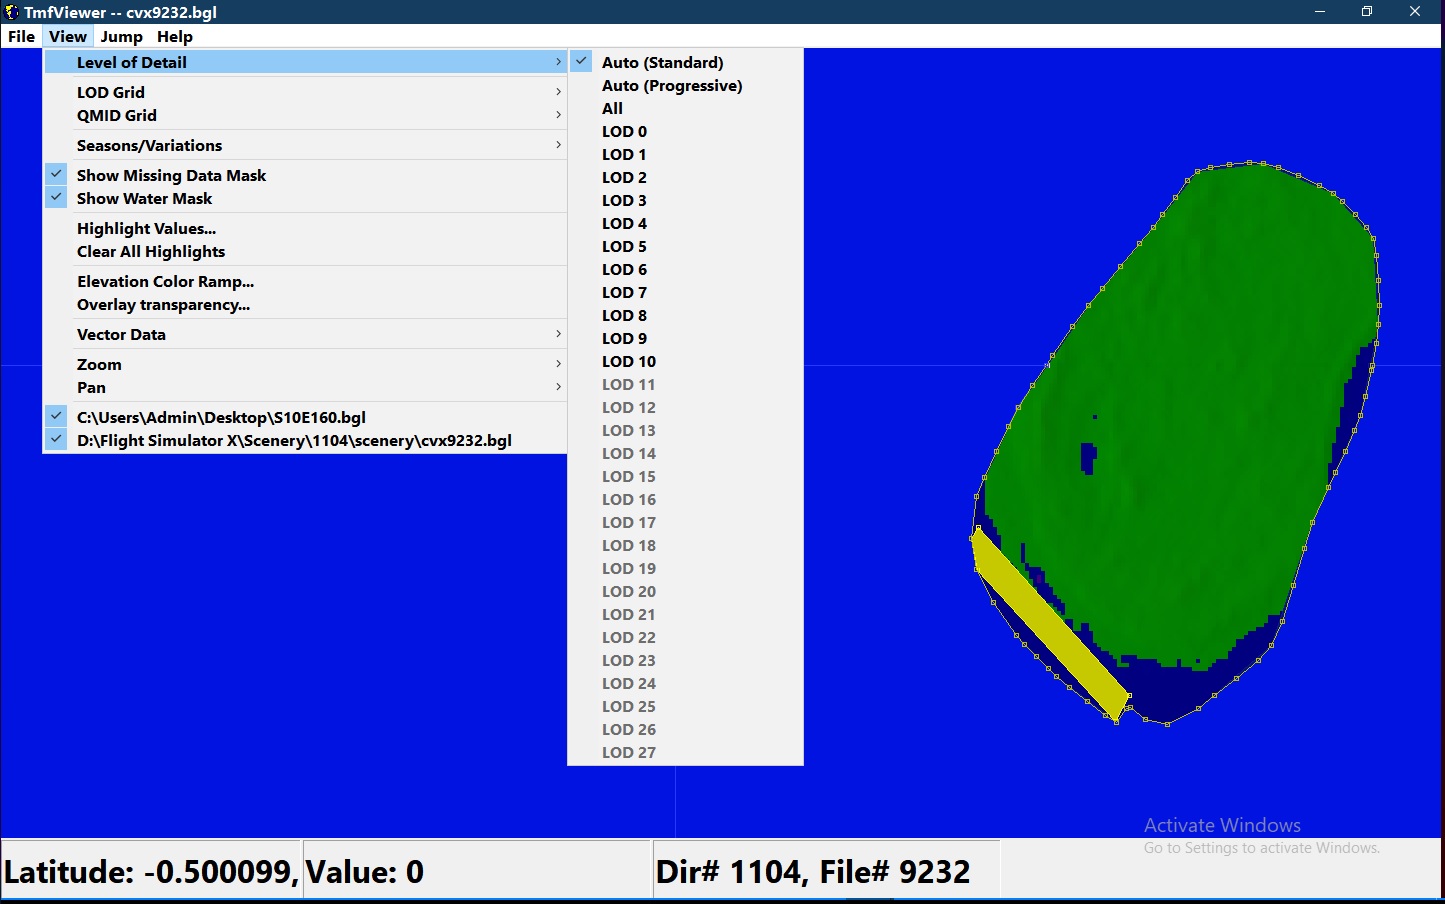The image size is (1445, 904).
Task: Choose Clear All Highlights
Action: tap(305, 251)
